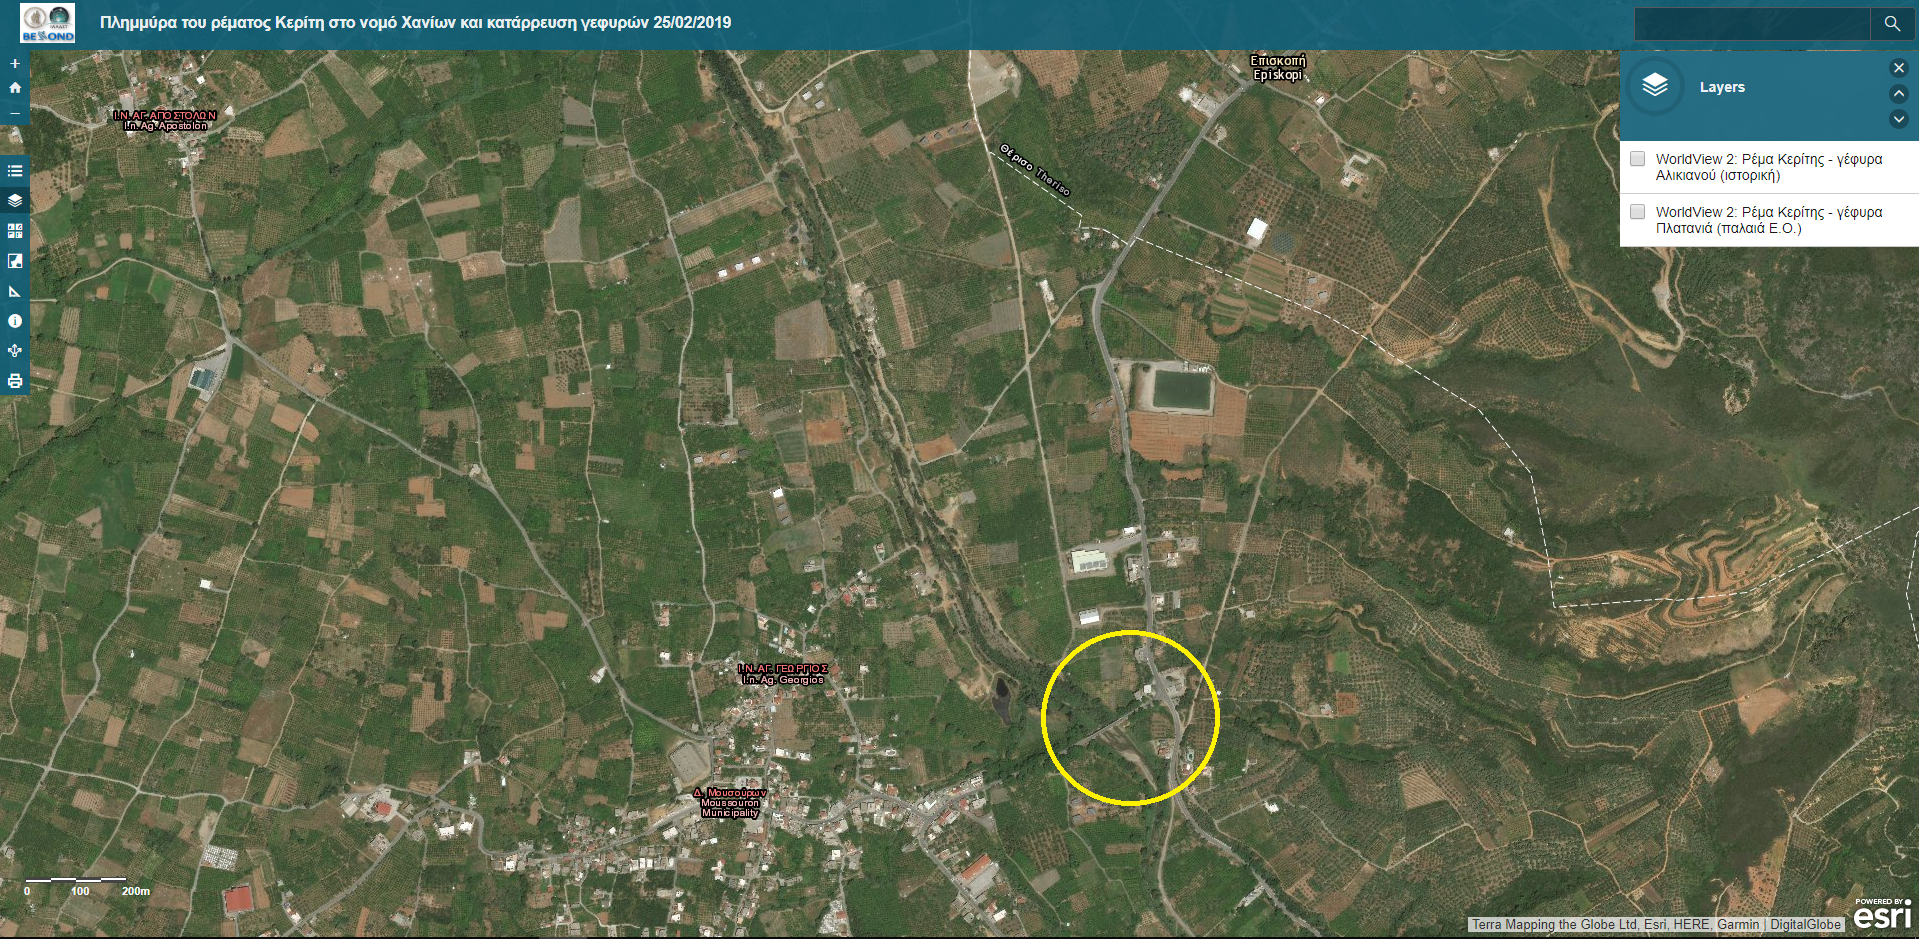This screenshot has height=939, width=1919.
Task: Click 'WorldView 2: Ρέμα Κερίτης - γέφυρα Πλατανιά' label
Action: [1769, 220]
